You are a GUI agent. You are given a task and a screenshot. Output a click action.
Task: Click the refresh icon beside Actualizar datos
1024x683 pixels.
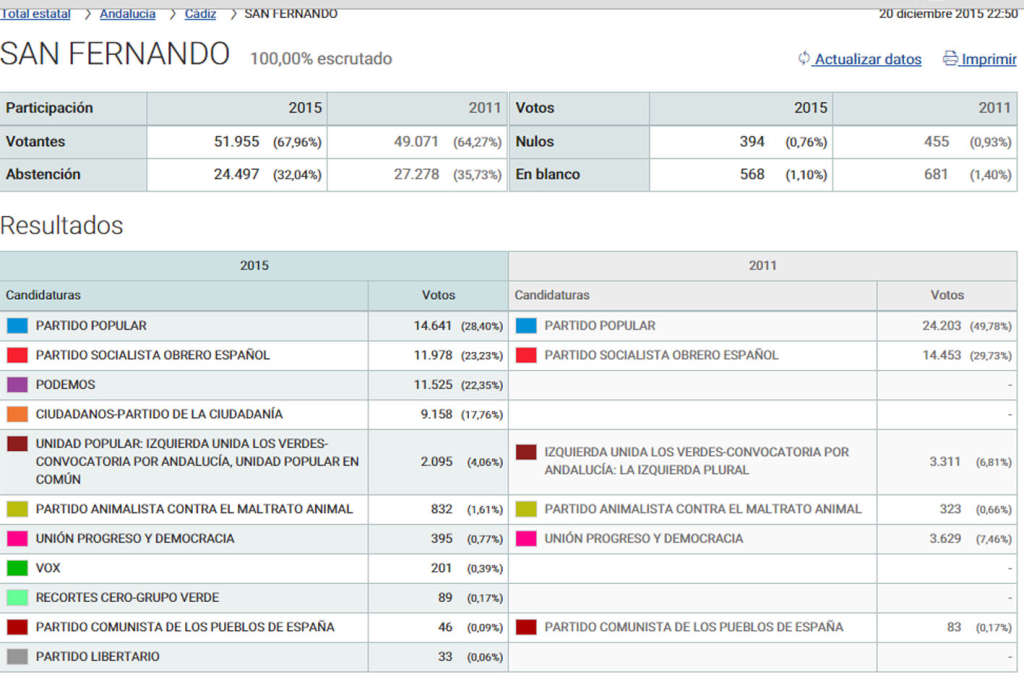pos(804,59)
